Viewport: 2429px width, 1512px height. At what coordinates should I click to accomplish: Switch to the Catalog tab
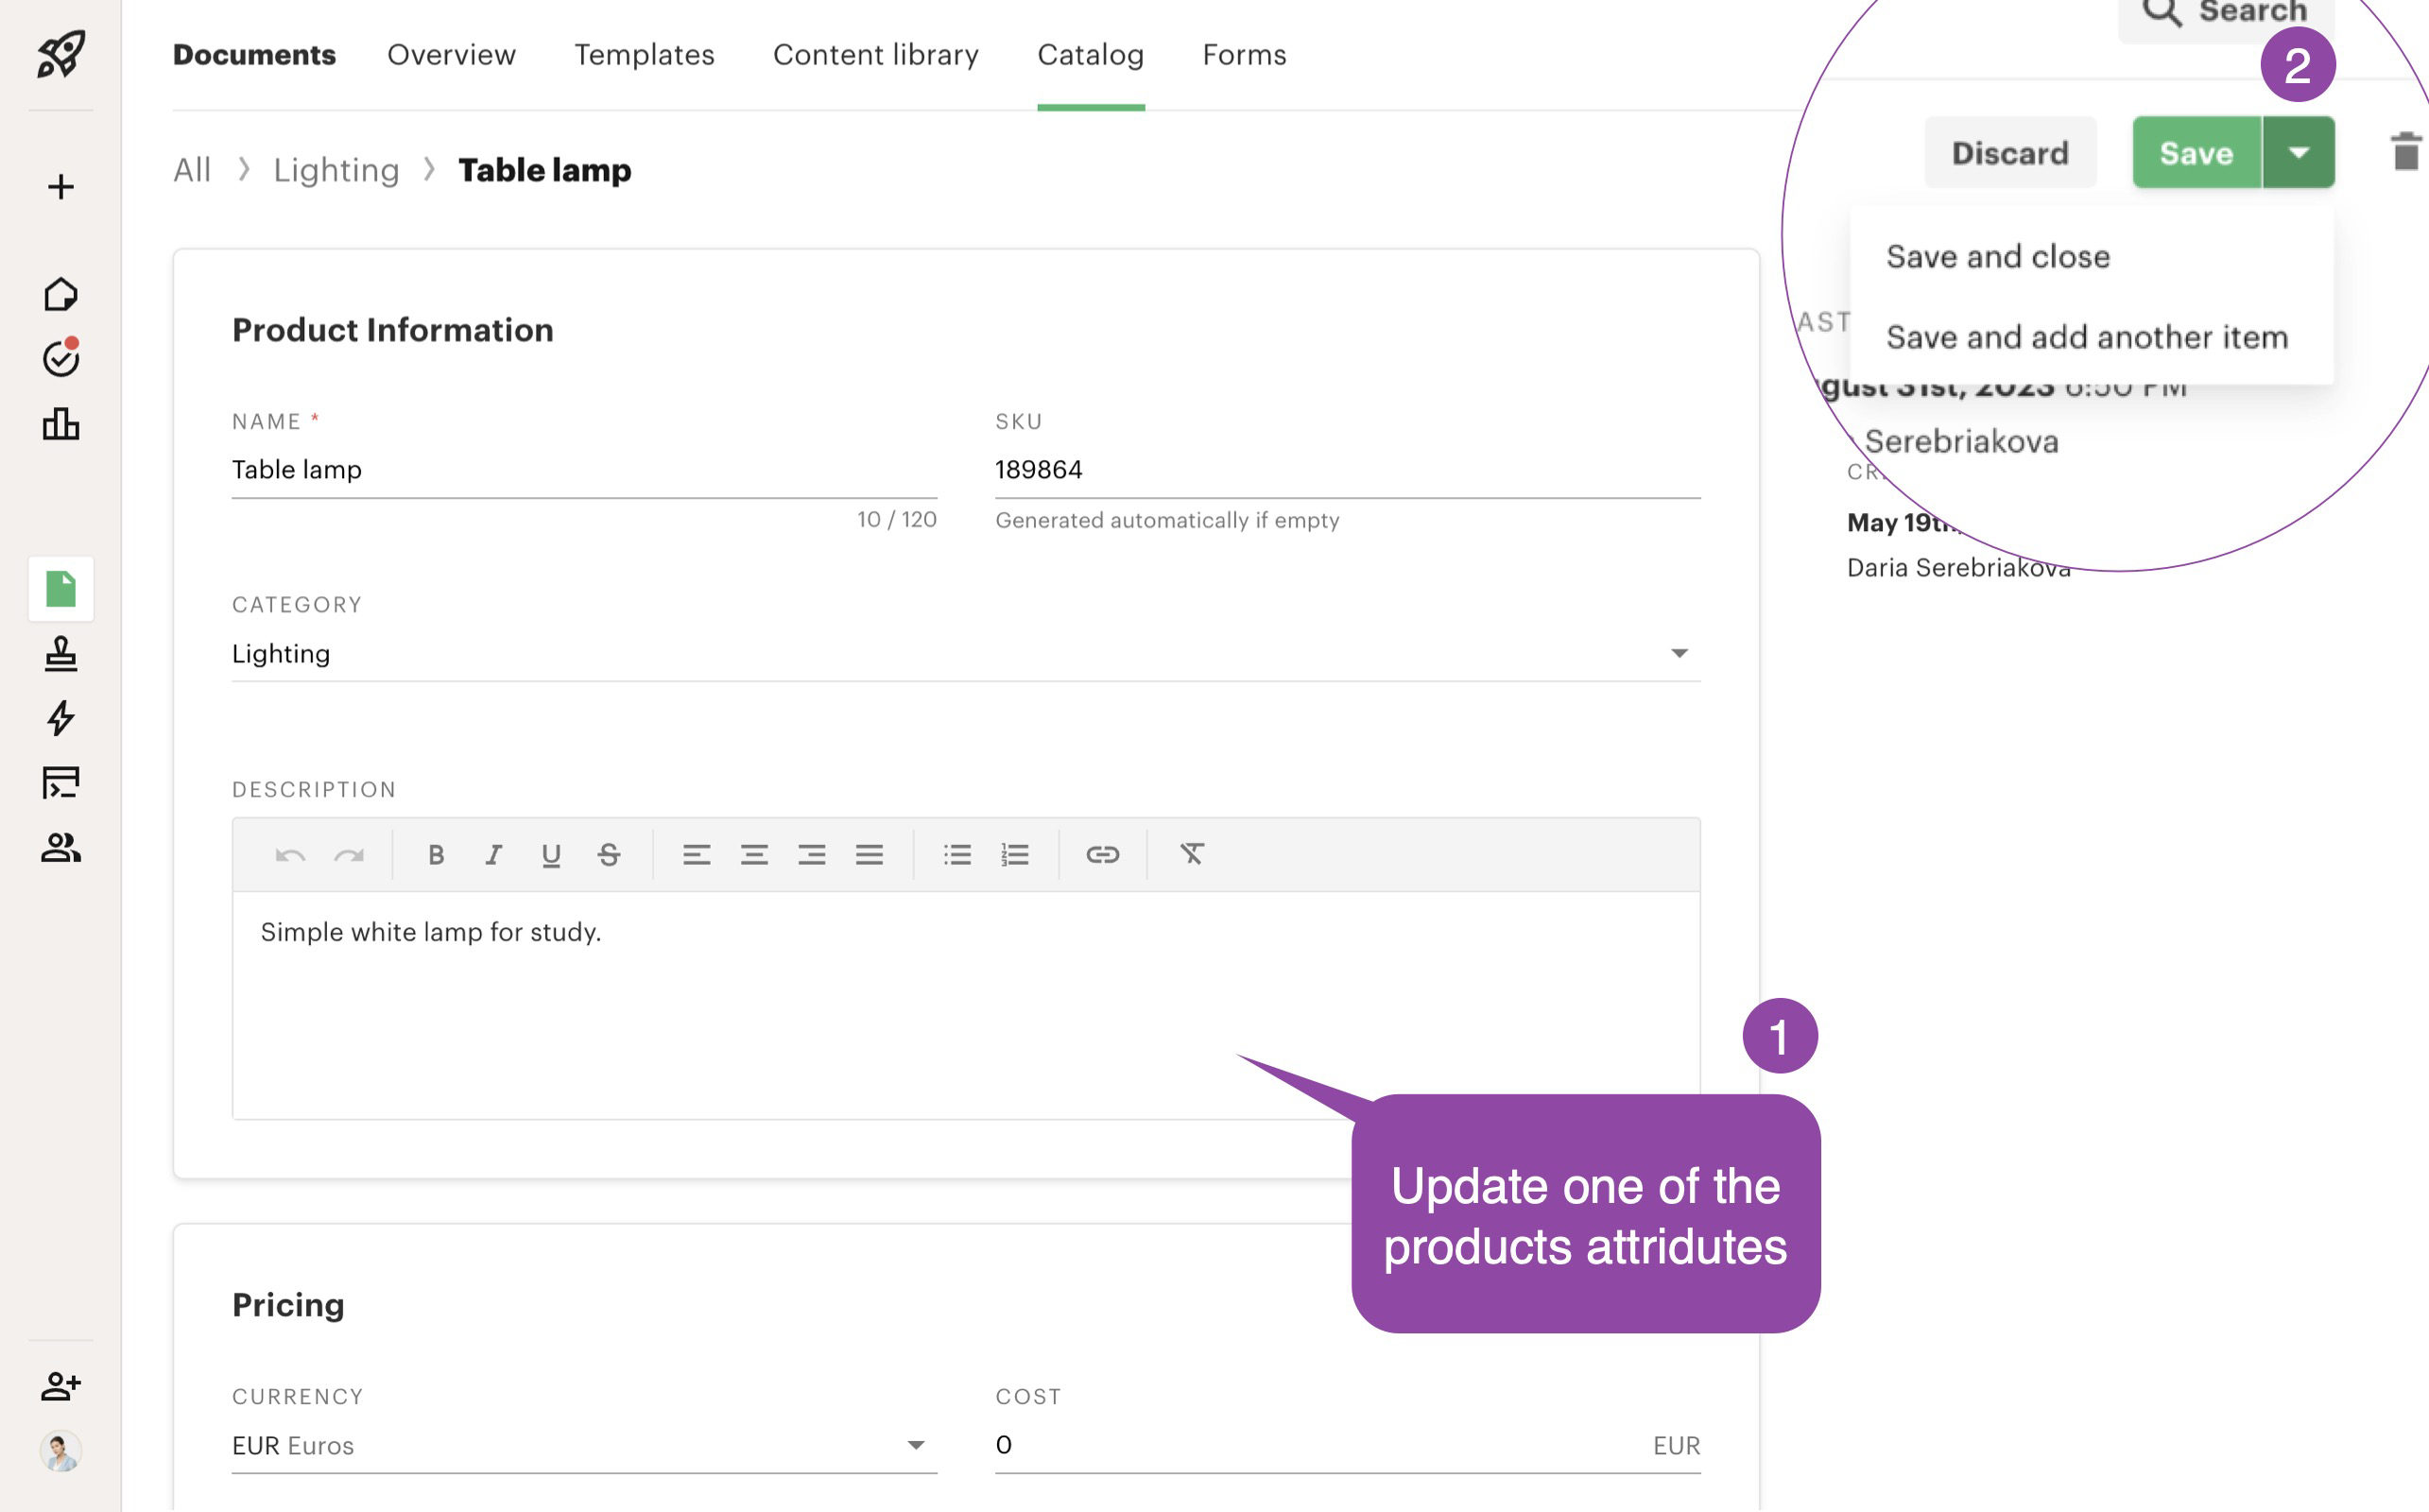click(x=1091, y=54)
